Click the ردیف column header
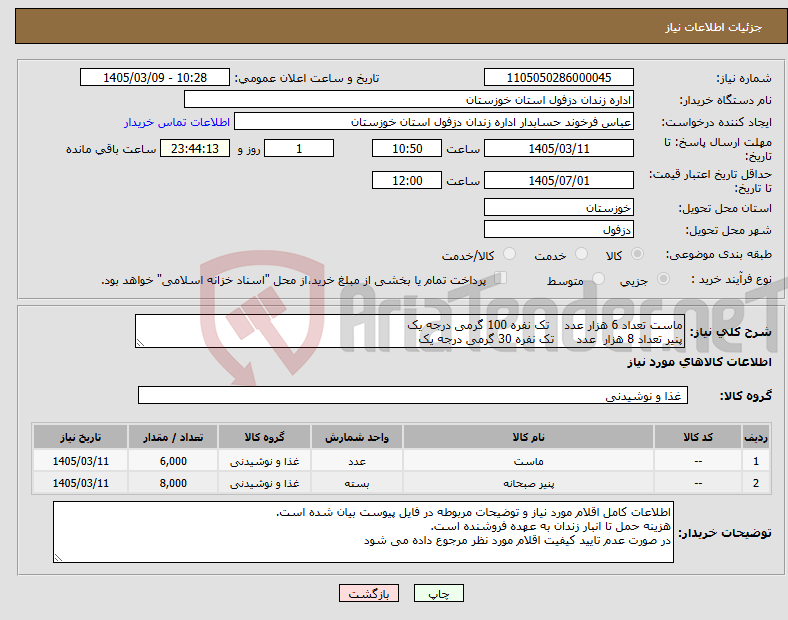The width and height of the screenshot is (788, 620). (x=755, y=437)
